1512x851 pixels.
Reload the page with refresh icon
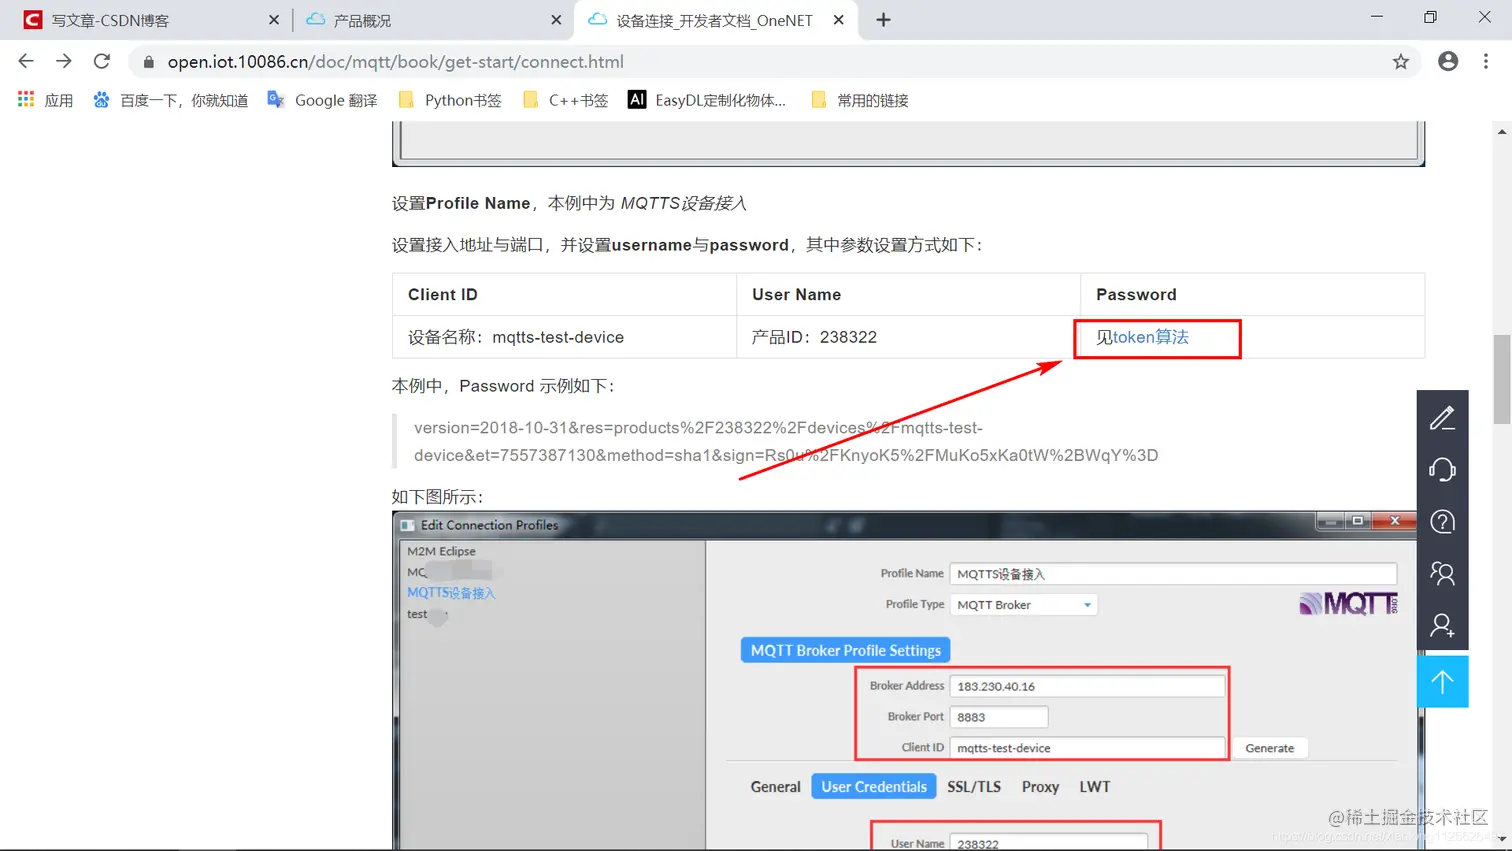pos(102,61)
